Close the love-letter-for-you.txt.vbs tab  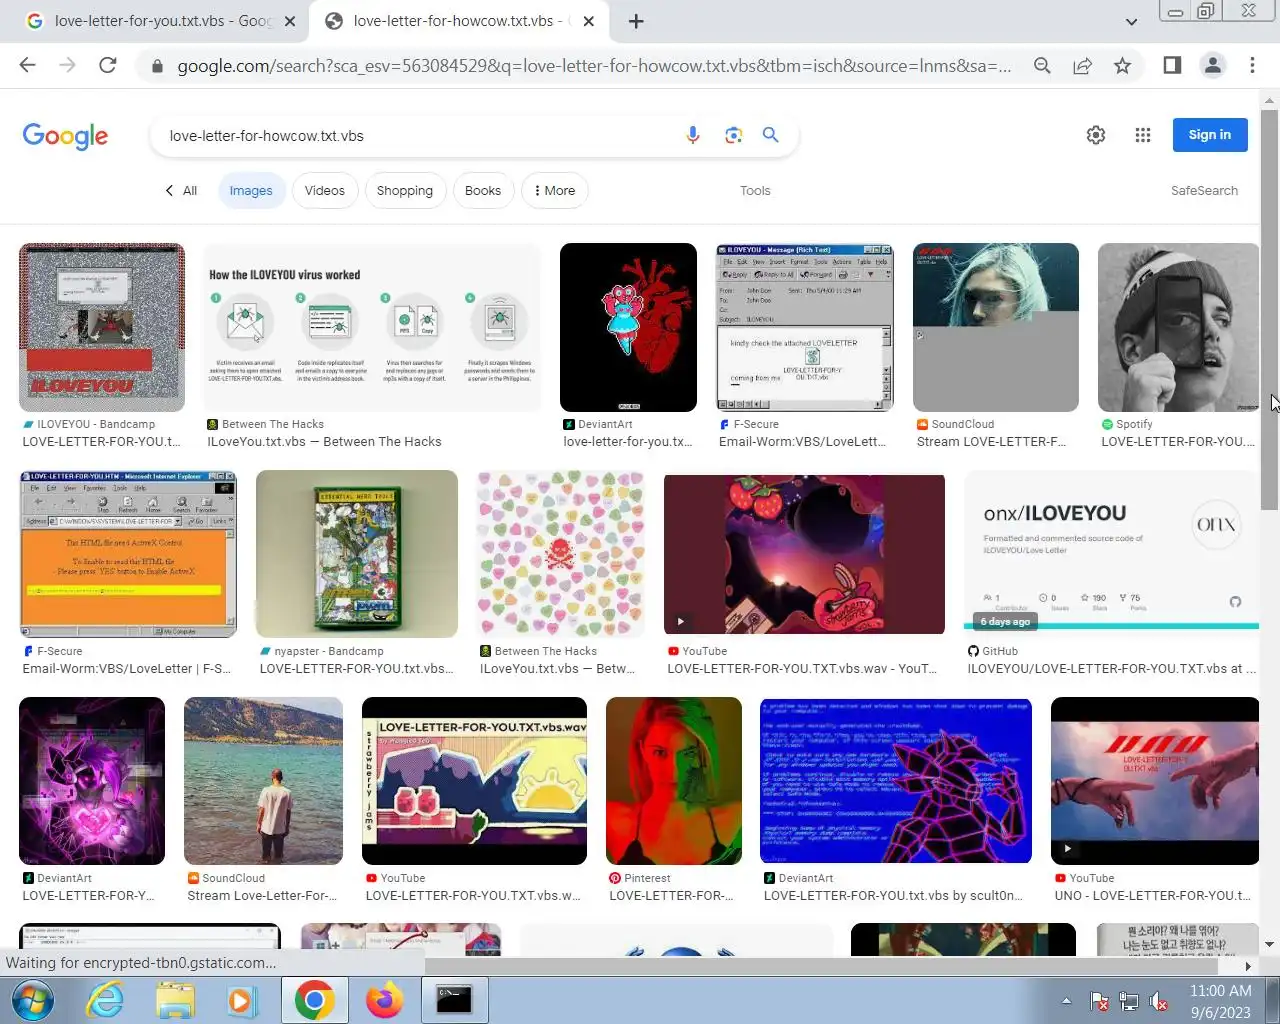tap(290, 21)
